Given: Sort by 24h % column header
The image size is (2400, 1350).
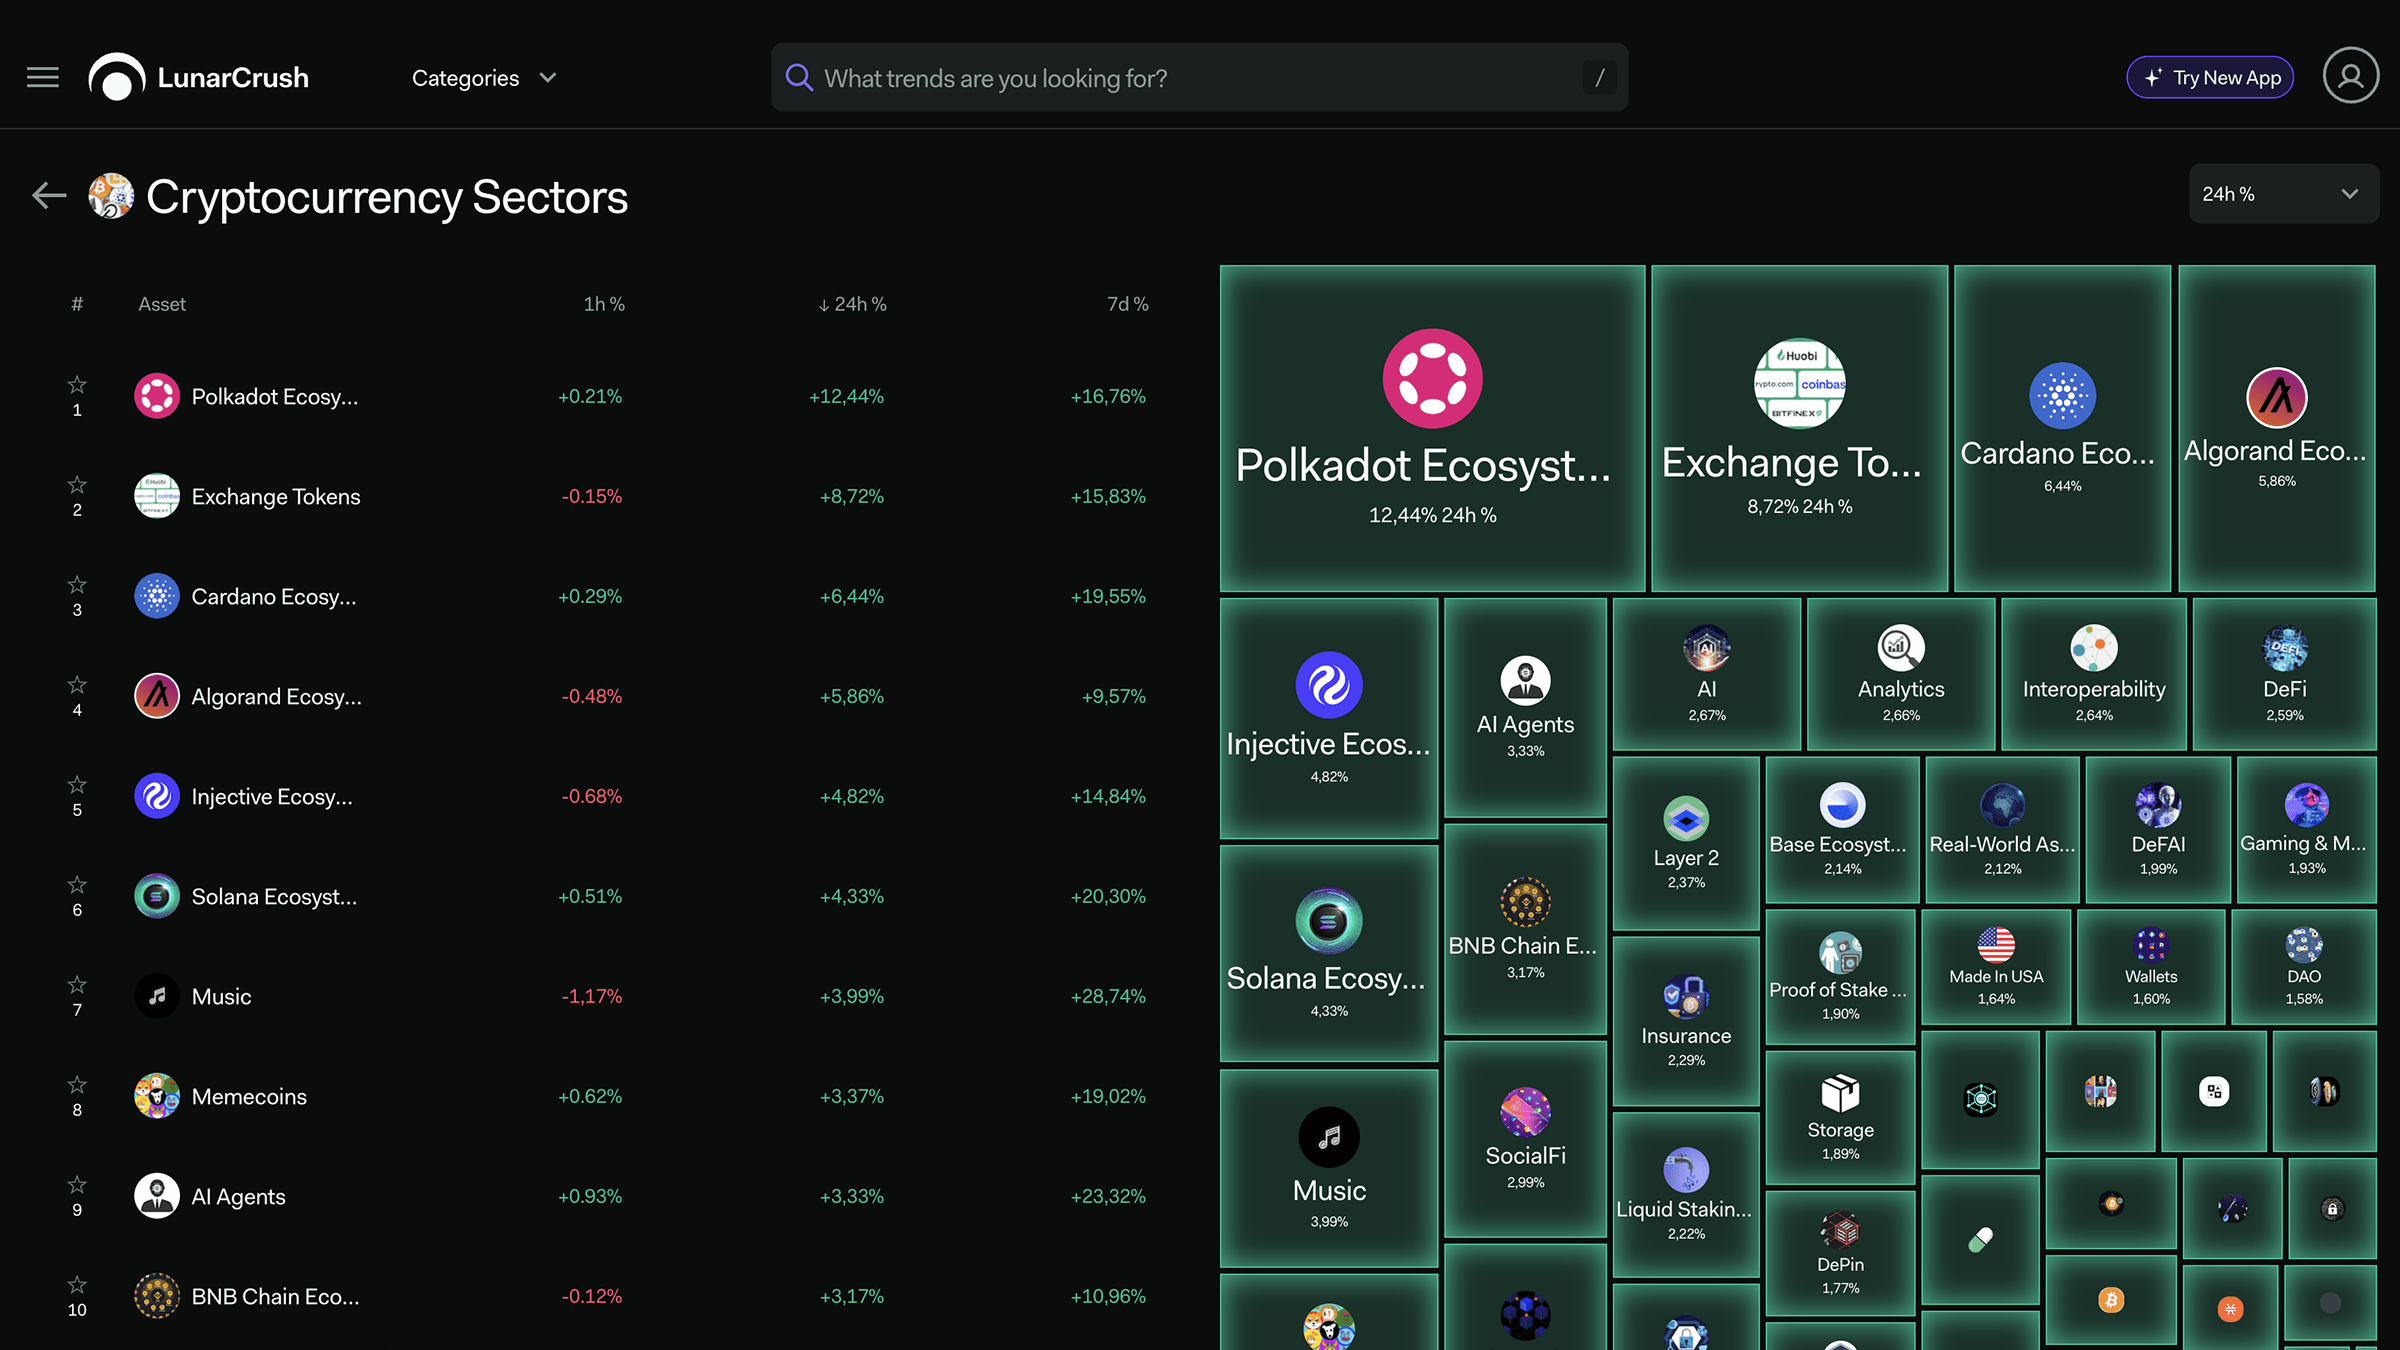Looking at the screenshot, I should click(x=852, y=304).
